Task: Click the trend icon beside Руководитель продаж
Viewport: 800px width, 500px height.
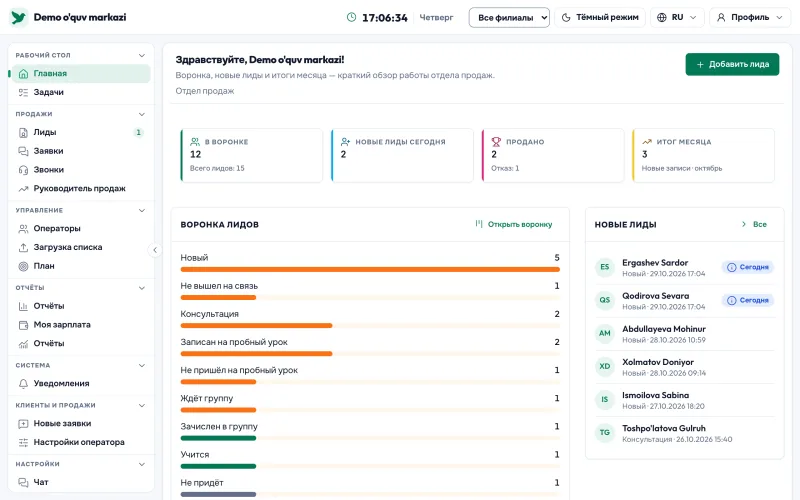Action: [x=23, y=189]
